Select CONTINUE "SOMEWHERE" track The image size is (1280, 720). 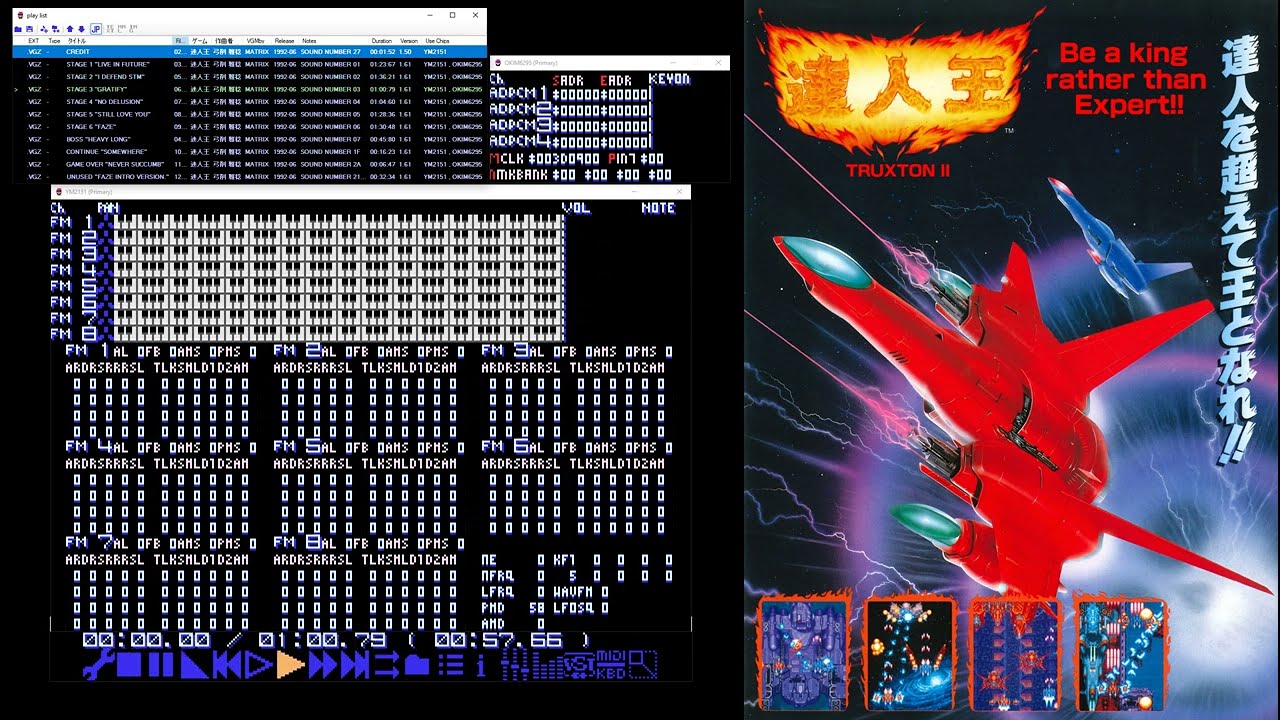(x=249, y=151)
